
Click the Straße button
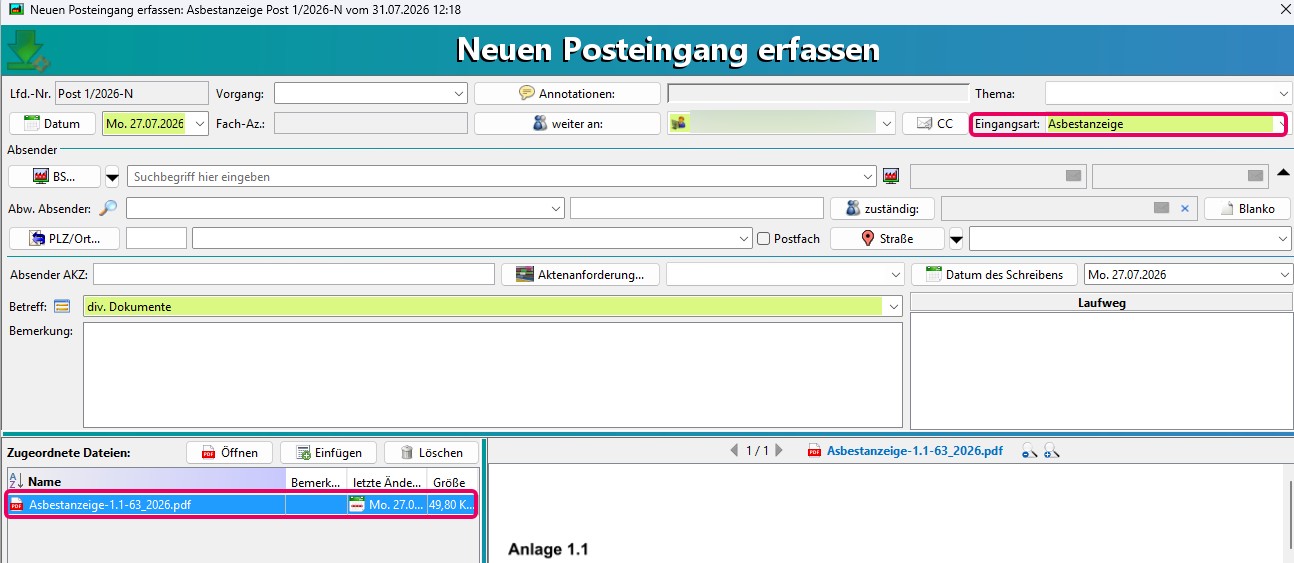[887, 239]
